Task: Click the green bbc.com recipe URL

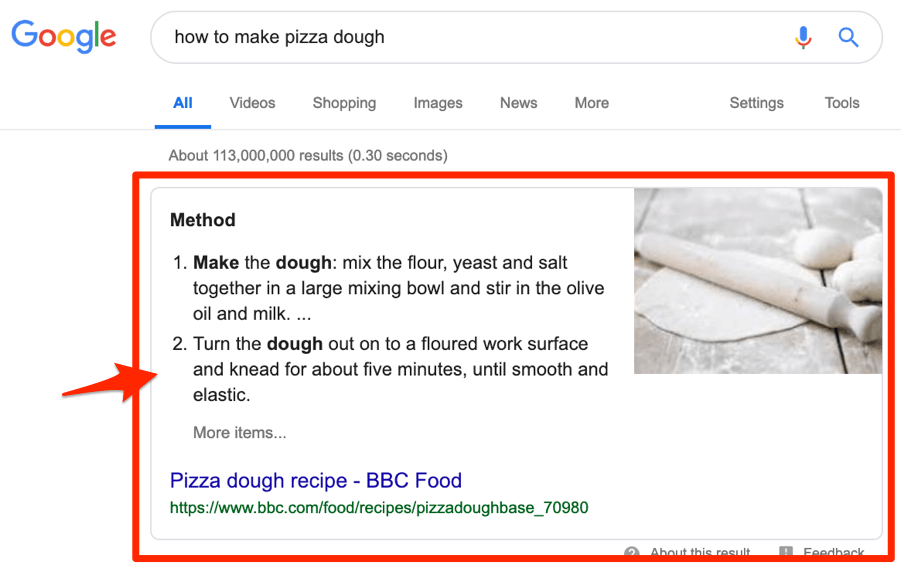Action: click(x=379, y=508)
